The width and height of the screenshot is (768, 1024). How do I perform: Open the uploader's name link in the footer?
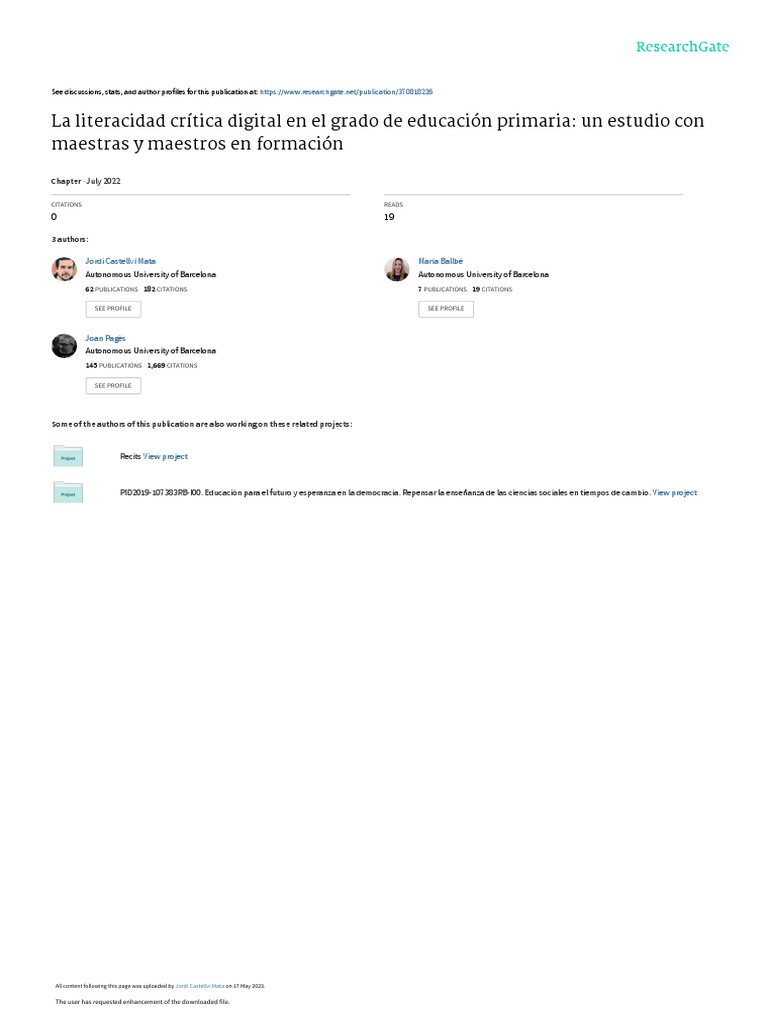[x=200, y=986]
